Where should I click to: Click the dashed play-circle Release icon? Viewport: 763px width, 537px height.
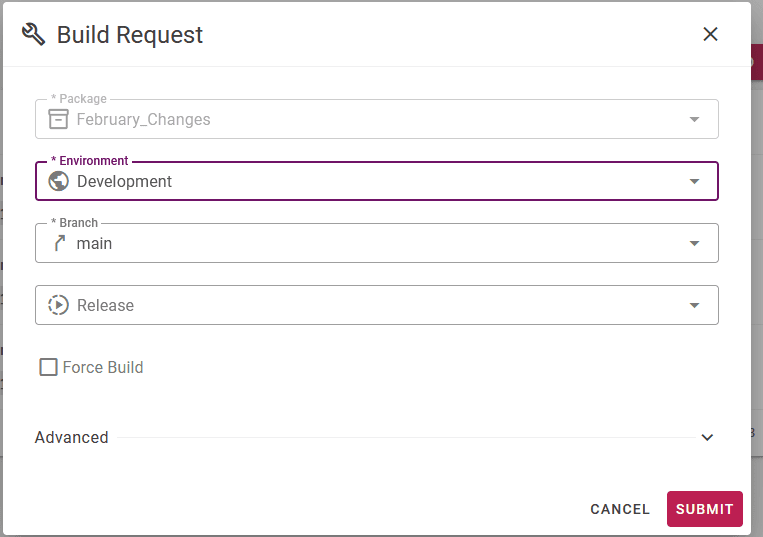pyautogui.click(x=58, y=305)
